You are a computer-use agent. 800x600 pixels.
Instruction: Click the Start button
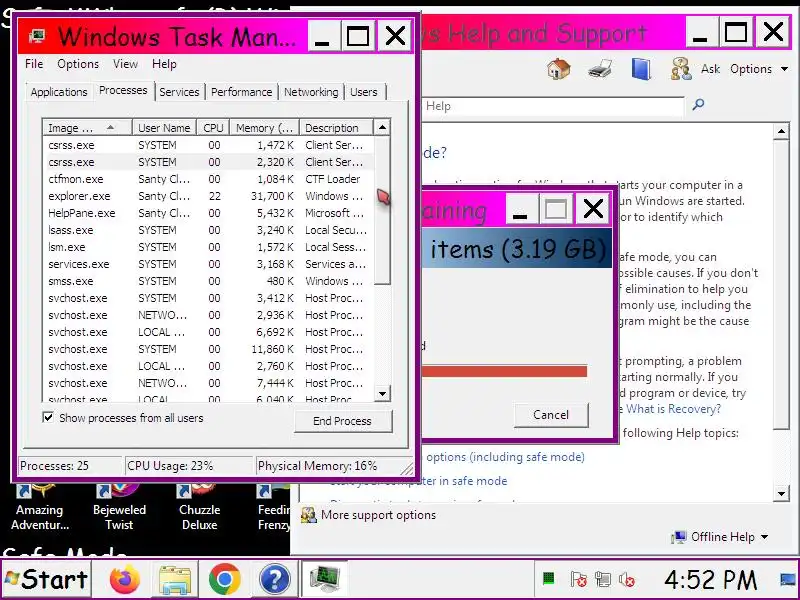pos(46,580)
